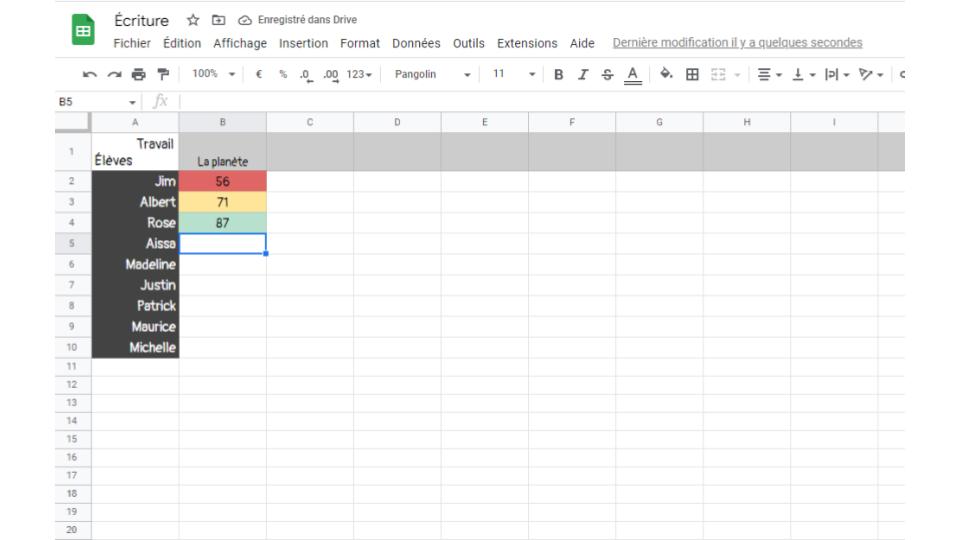Click the redo arrow icon
Image resolution: width=960 pixels, height=540 pixels.
[113, 74]
